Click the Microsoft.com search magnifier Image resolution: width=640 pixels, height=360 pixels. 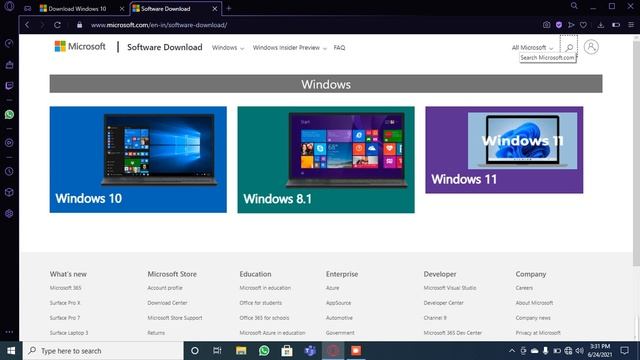[569, 48]
